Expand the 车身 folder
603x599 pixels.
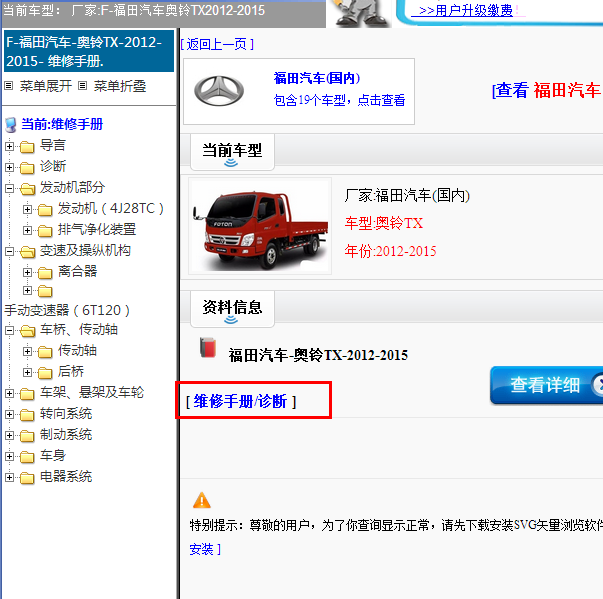(x=9, y=456)
